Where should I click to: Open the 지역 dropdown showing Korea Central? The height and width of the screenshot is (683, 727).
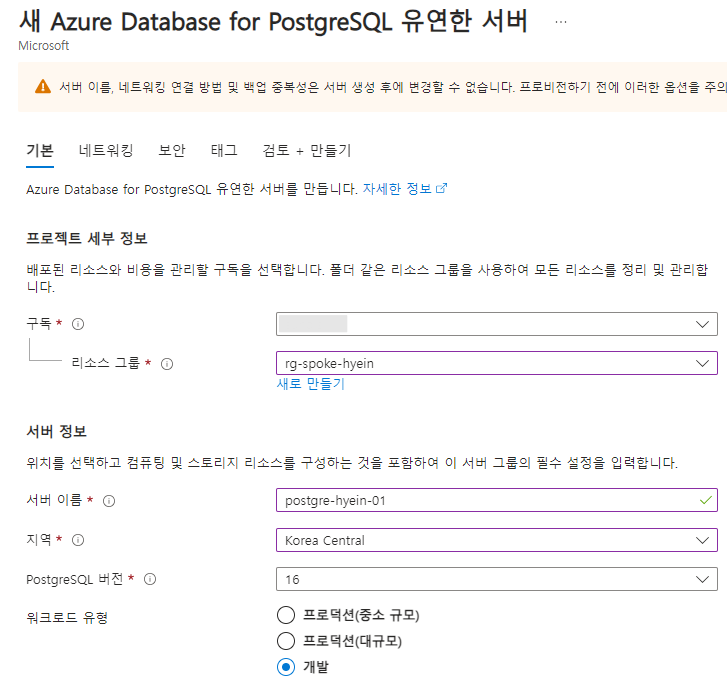coord(497,540)
